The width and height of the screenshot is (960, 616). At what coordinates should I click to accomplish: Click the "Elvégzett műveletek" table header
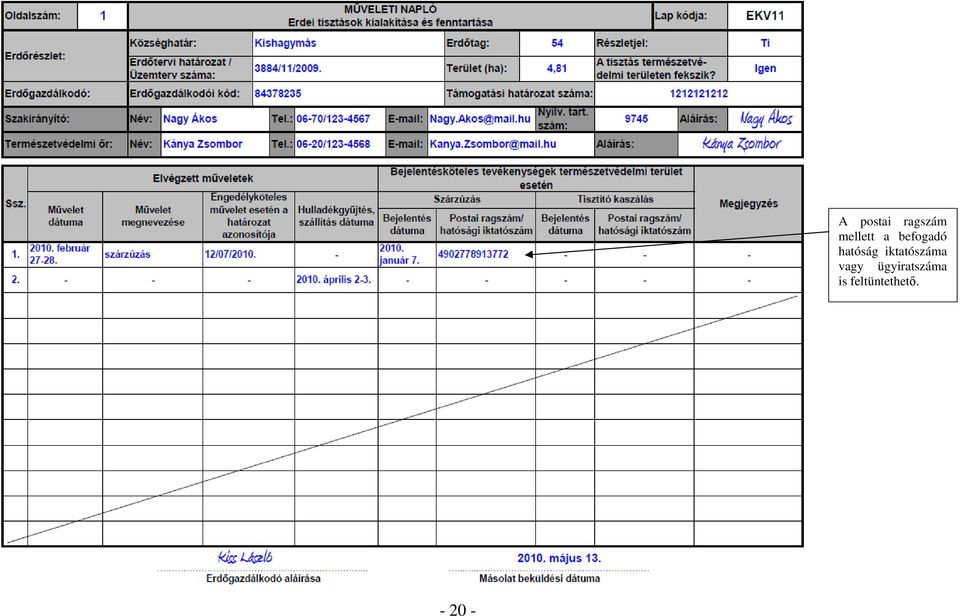click(203, 179)
